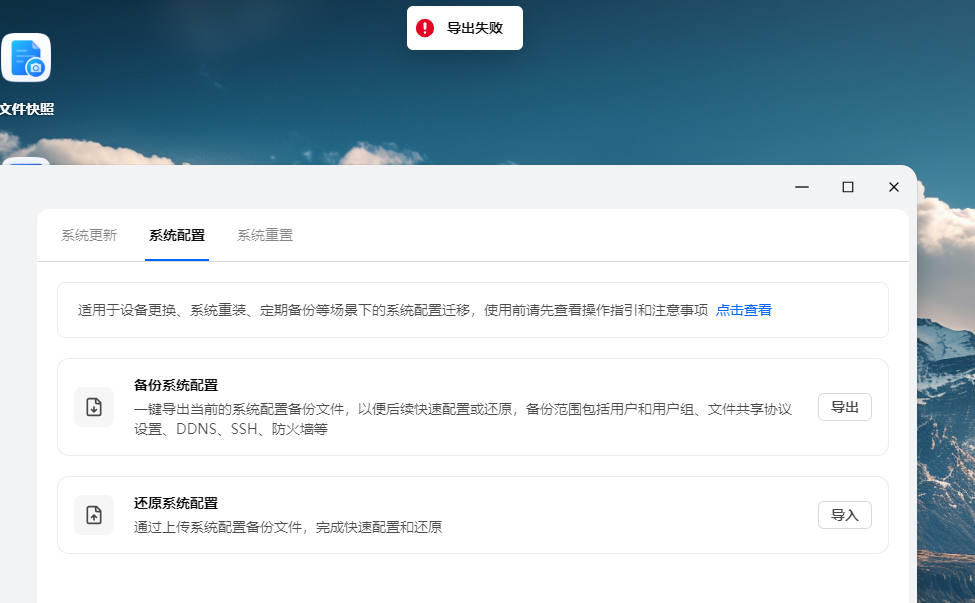Click the red error icon on the notification
The width and height of the screenshot is (975, 603).
[x=424, y=28]
